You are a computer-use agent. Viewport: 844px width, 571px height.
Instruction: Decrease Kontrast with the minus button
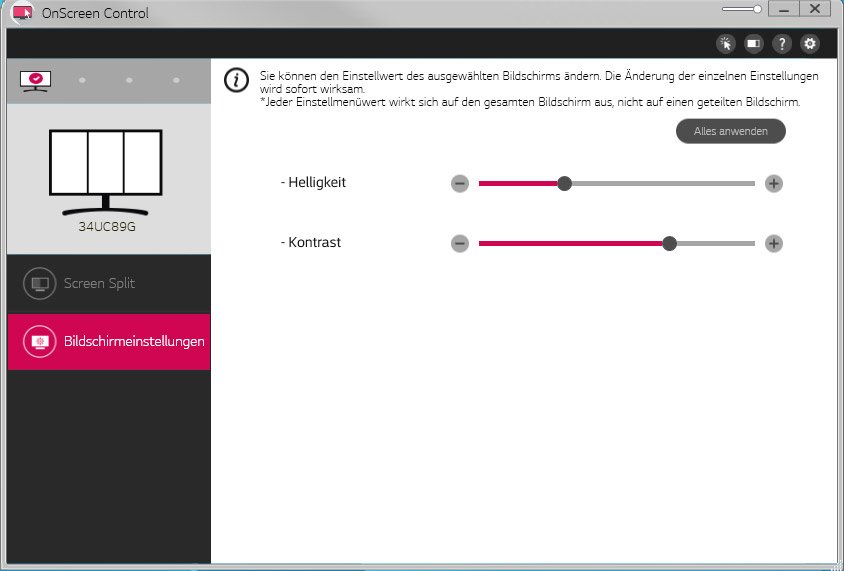point(460,243)
